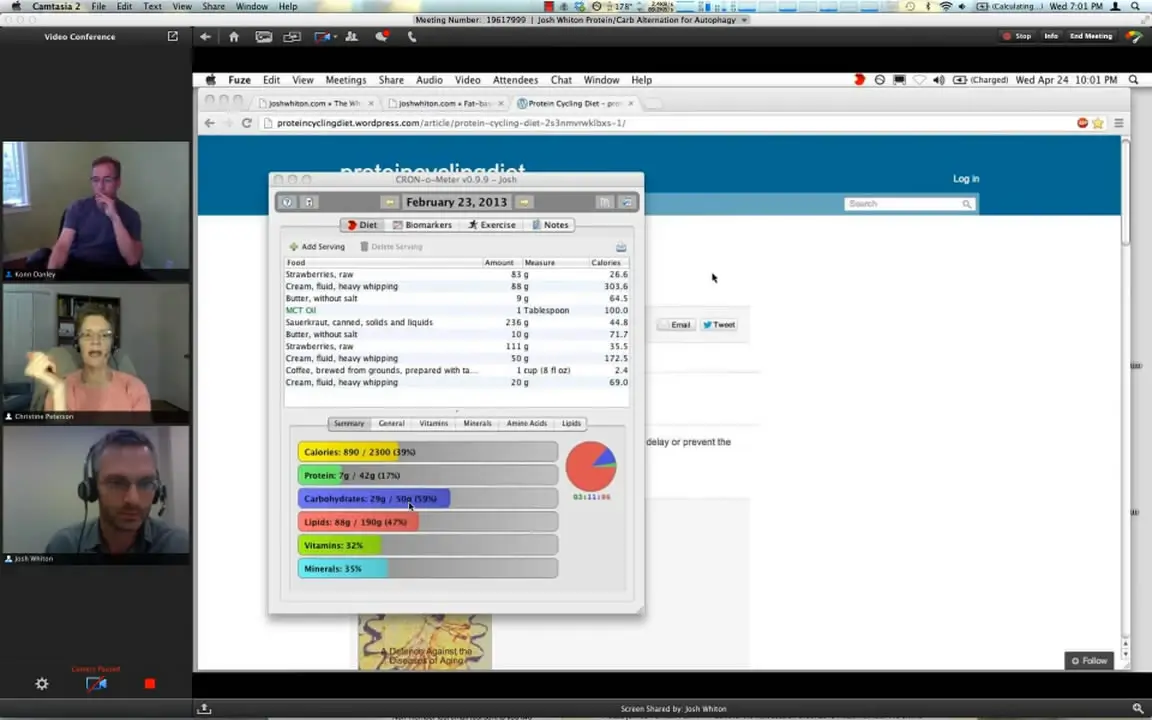Open the Attendees menu in Fuze menu bar
This screenshot has width=1152, height=720.
[515, 80]
